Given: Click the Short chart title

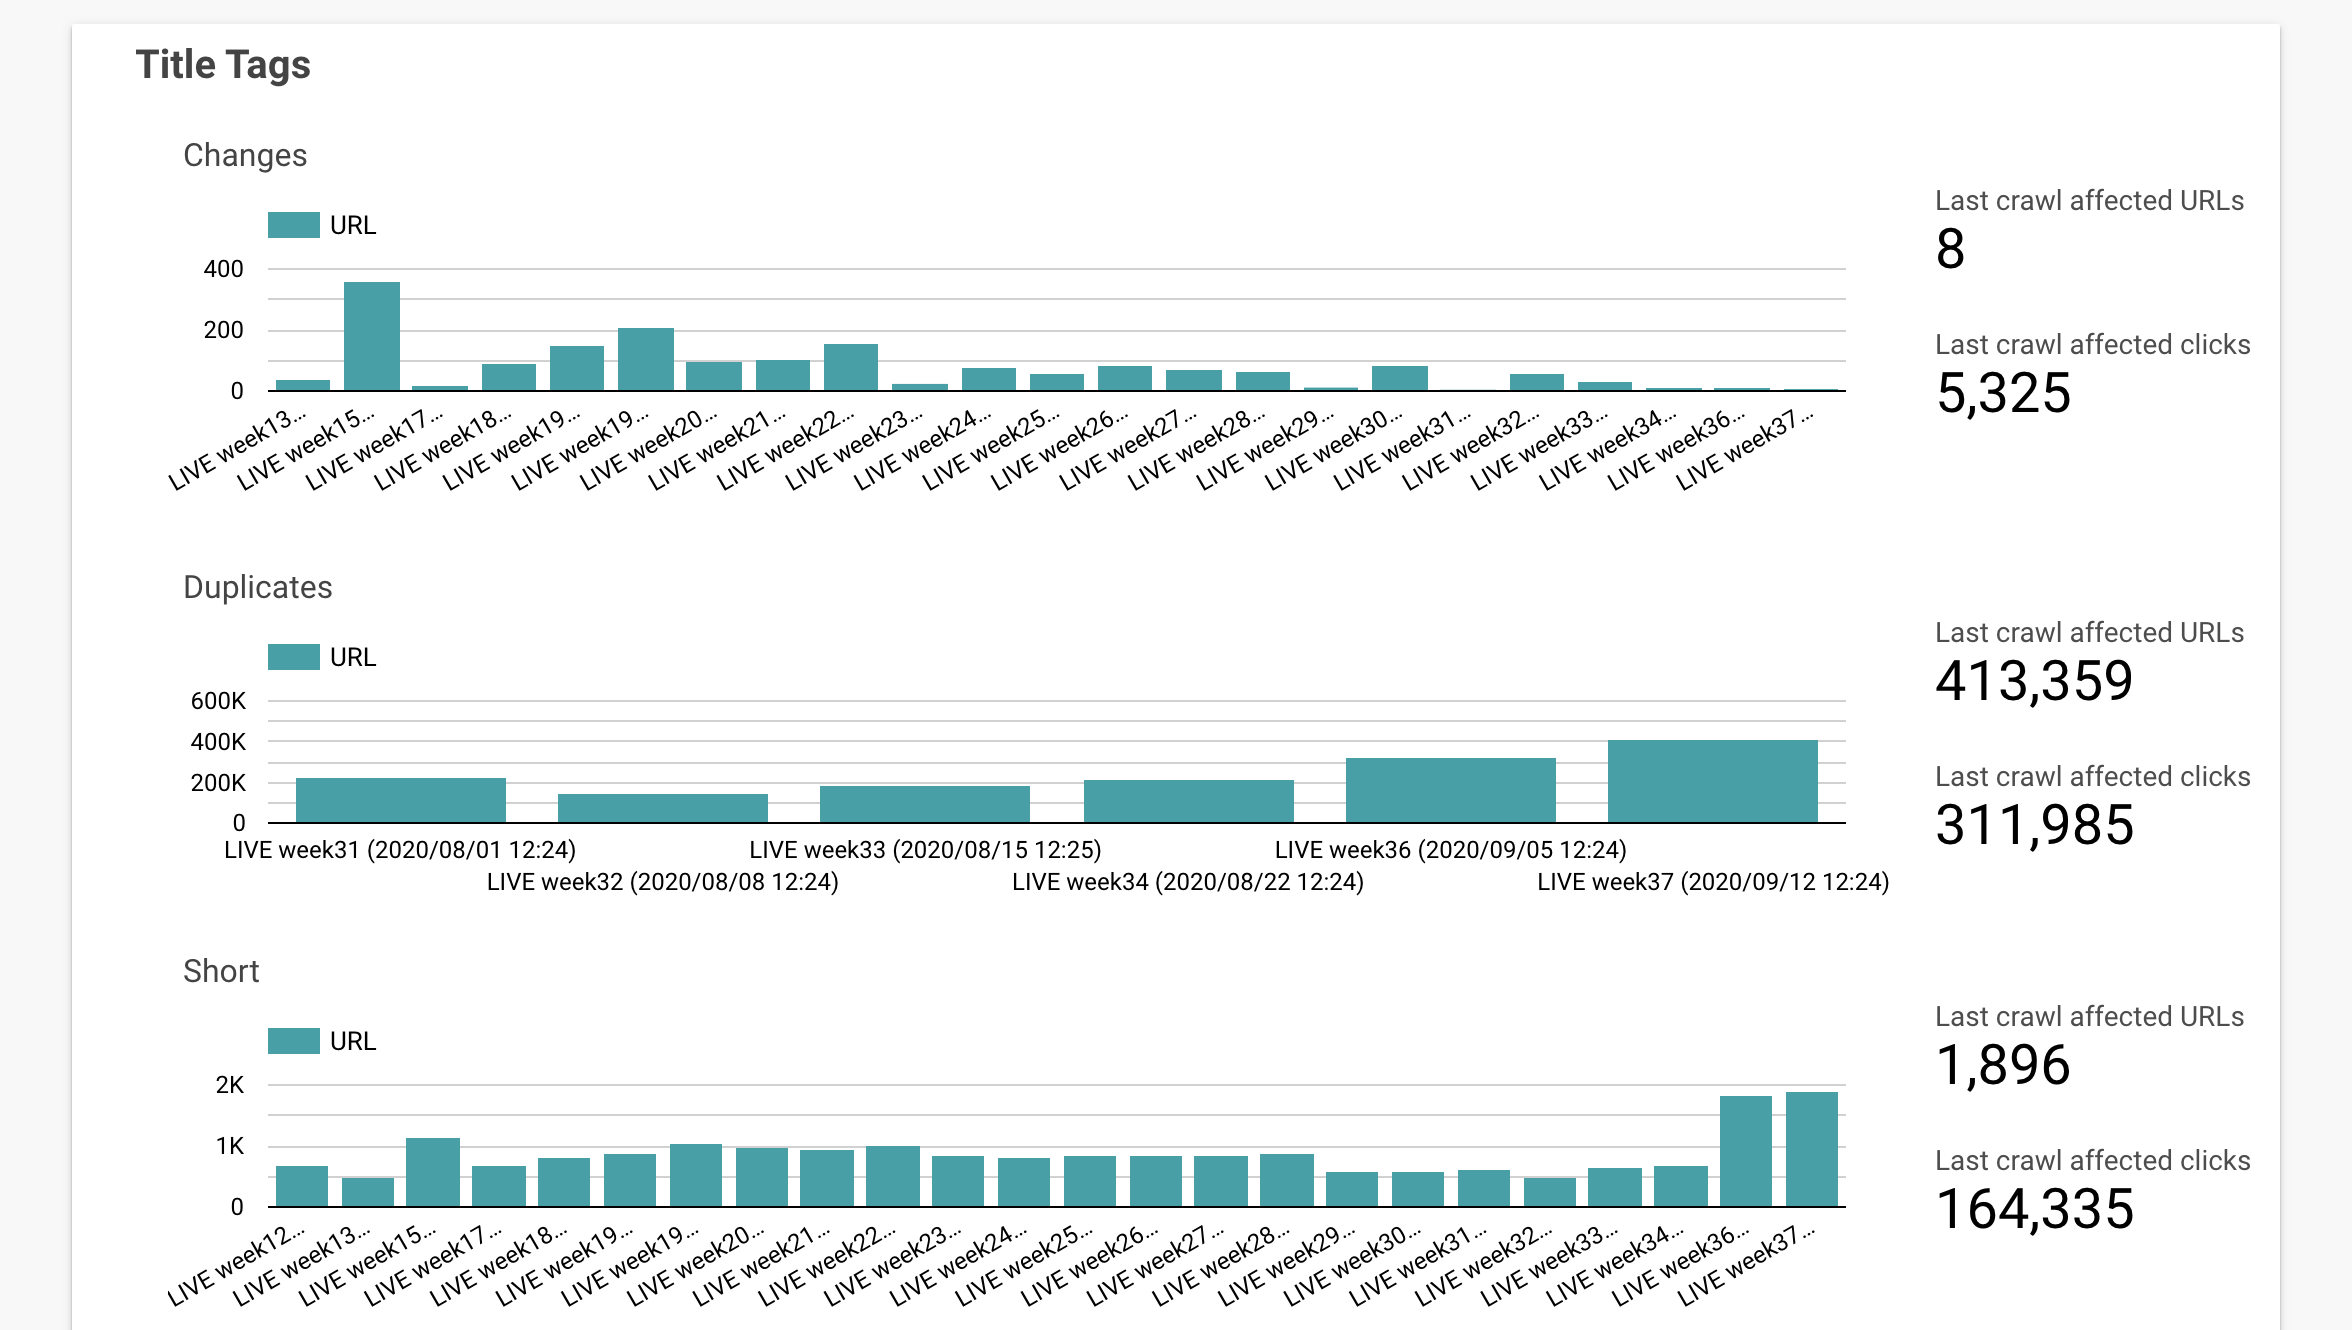Looking at the screenshot, I should pos(221,971).
